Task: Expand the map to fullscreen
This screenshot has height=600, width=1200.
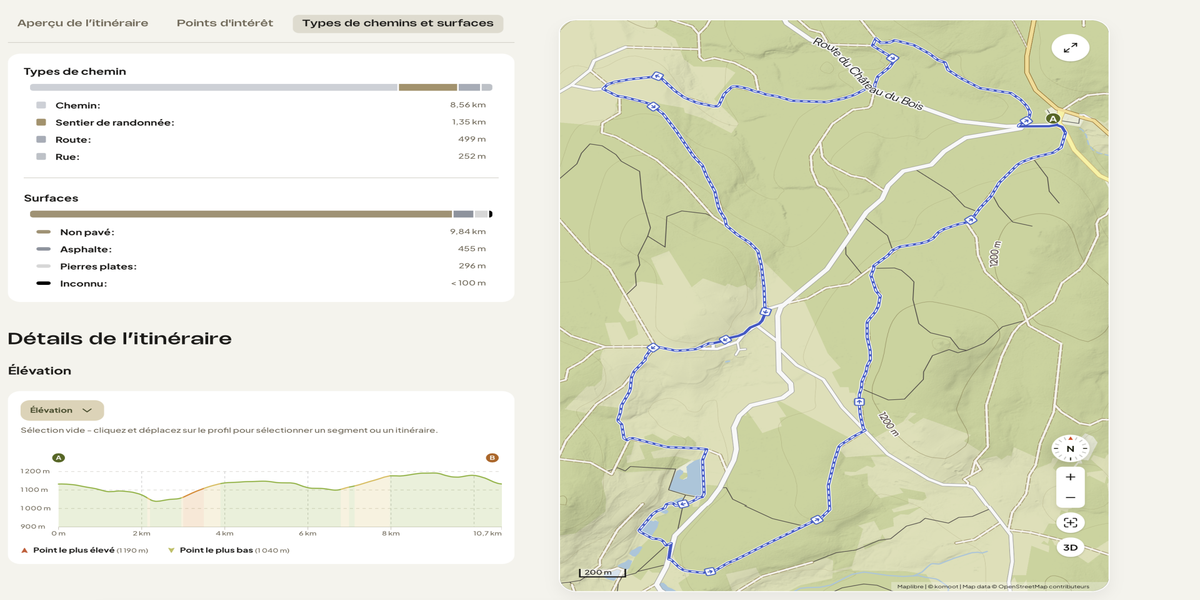Action: click(1070, 48)
